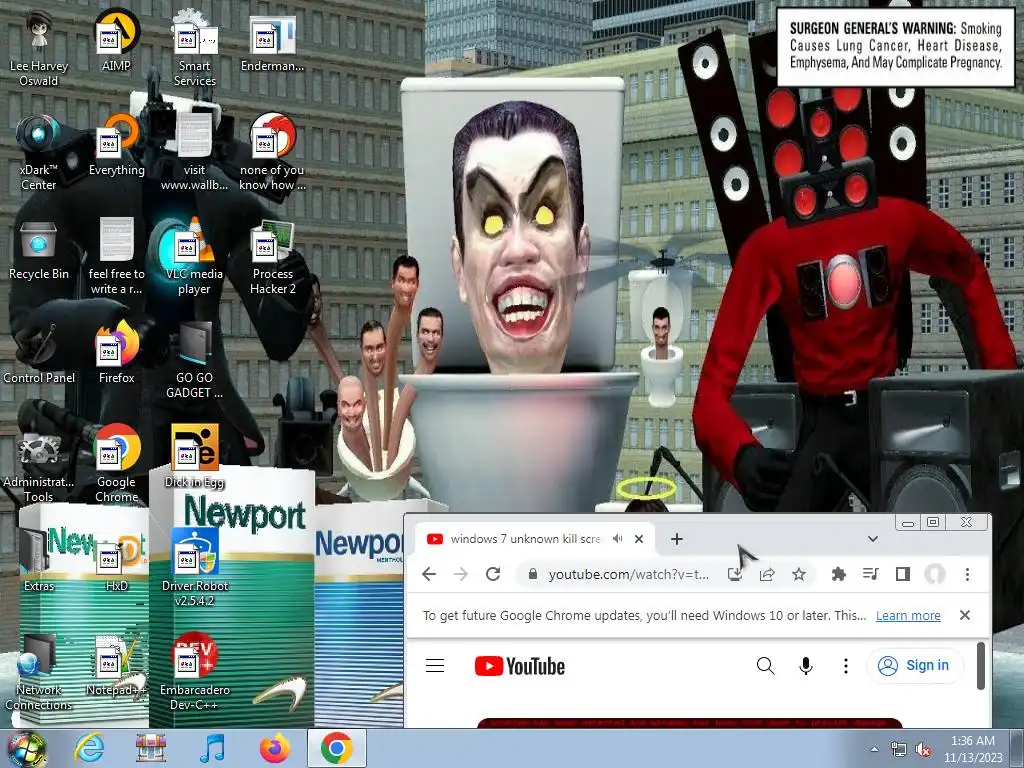Click the Chrome page vertical scrollbar
1024x768 pixels.
(x=980, y=665)
